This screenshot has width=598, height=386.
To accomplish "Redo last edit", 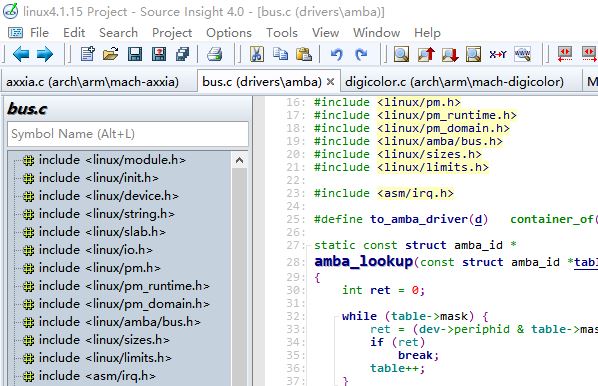I will pyautogui.click(x=361, y=55).
